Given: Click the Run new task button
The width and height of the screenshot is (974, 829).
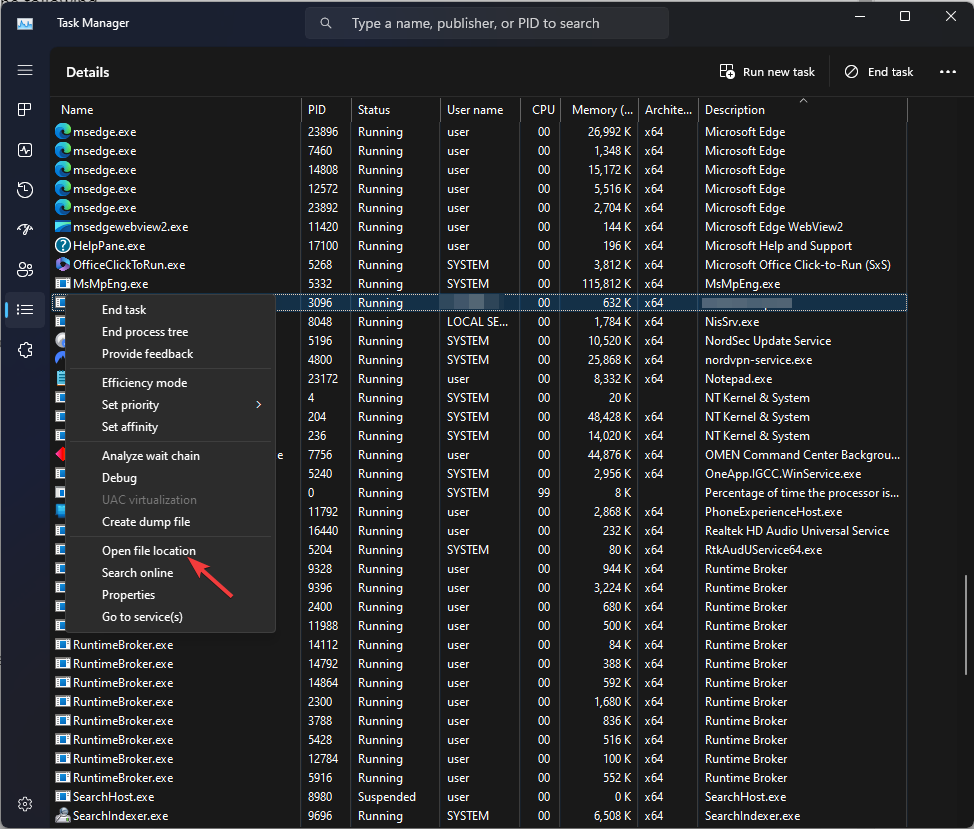Looking at the screenshot, I should pyautogui.click(x=768, y=71).
